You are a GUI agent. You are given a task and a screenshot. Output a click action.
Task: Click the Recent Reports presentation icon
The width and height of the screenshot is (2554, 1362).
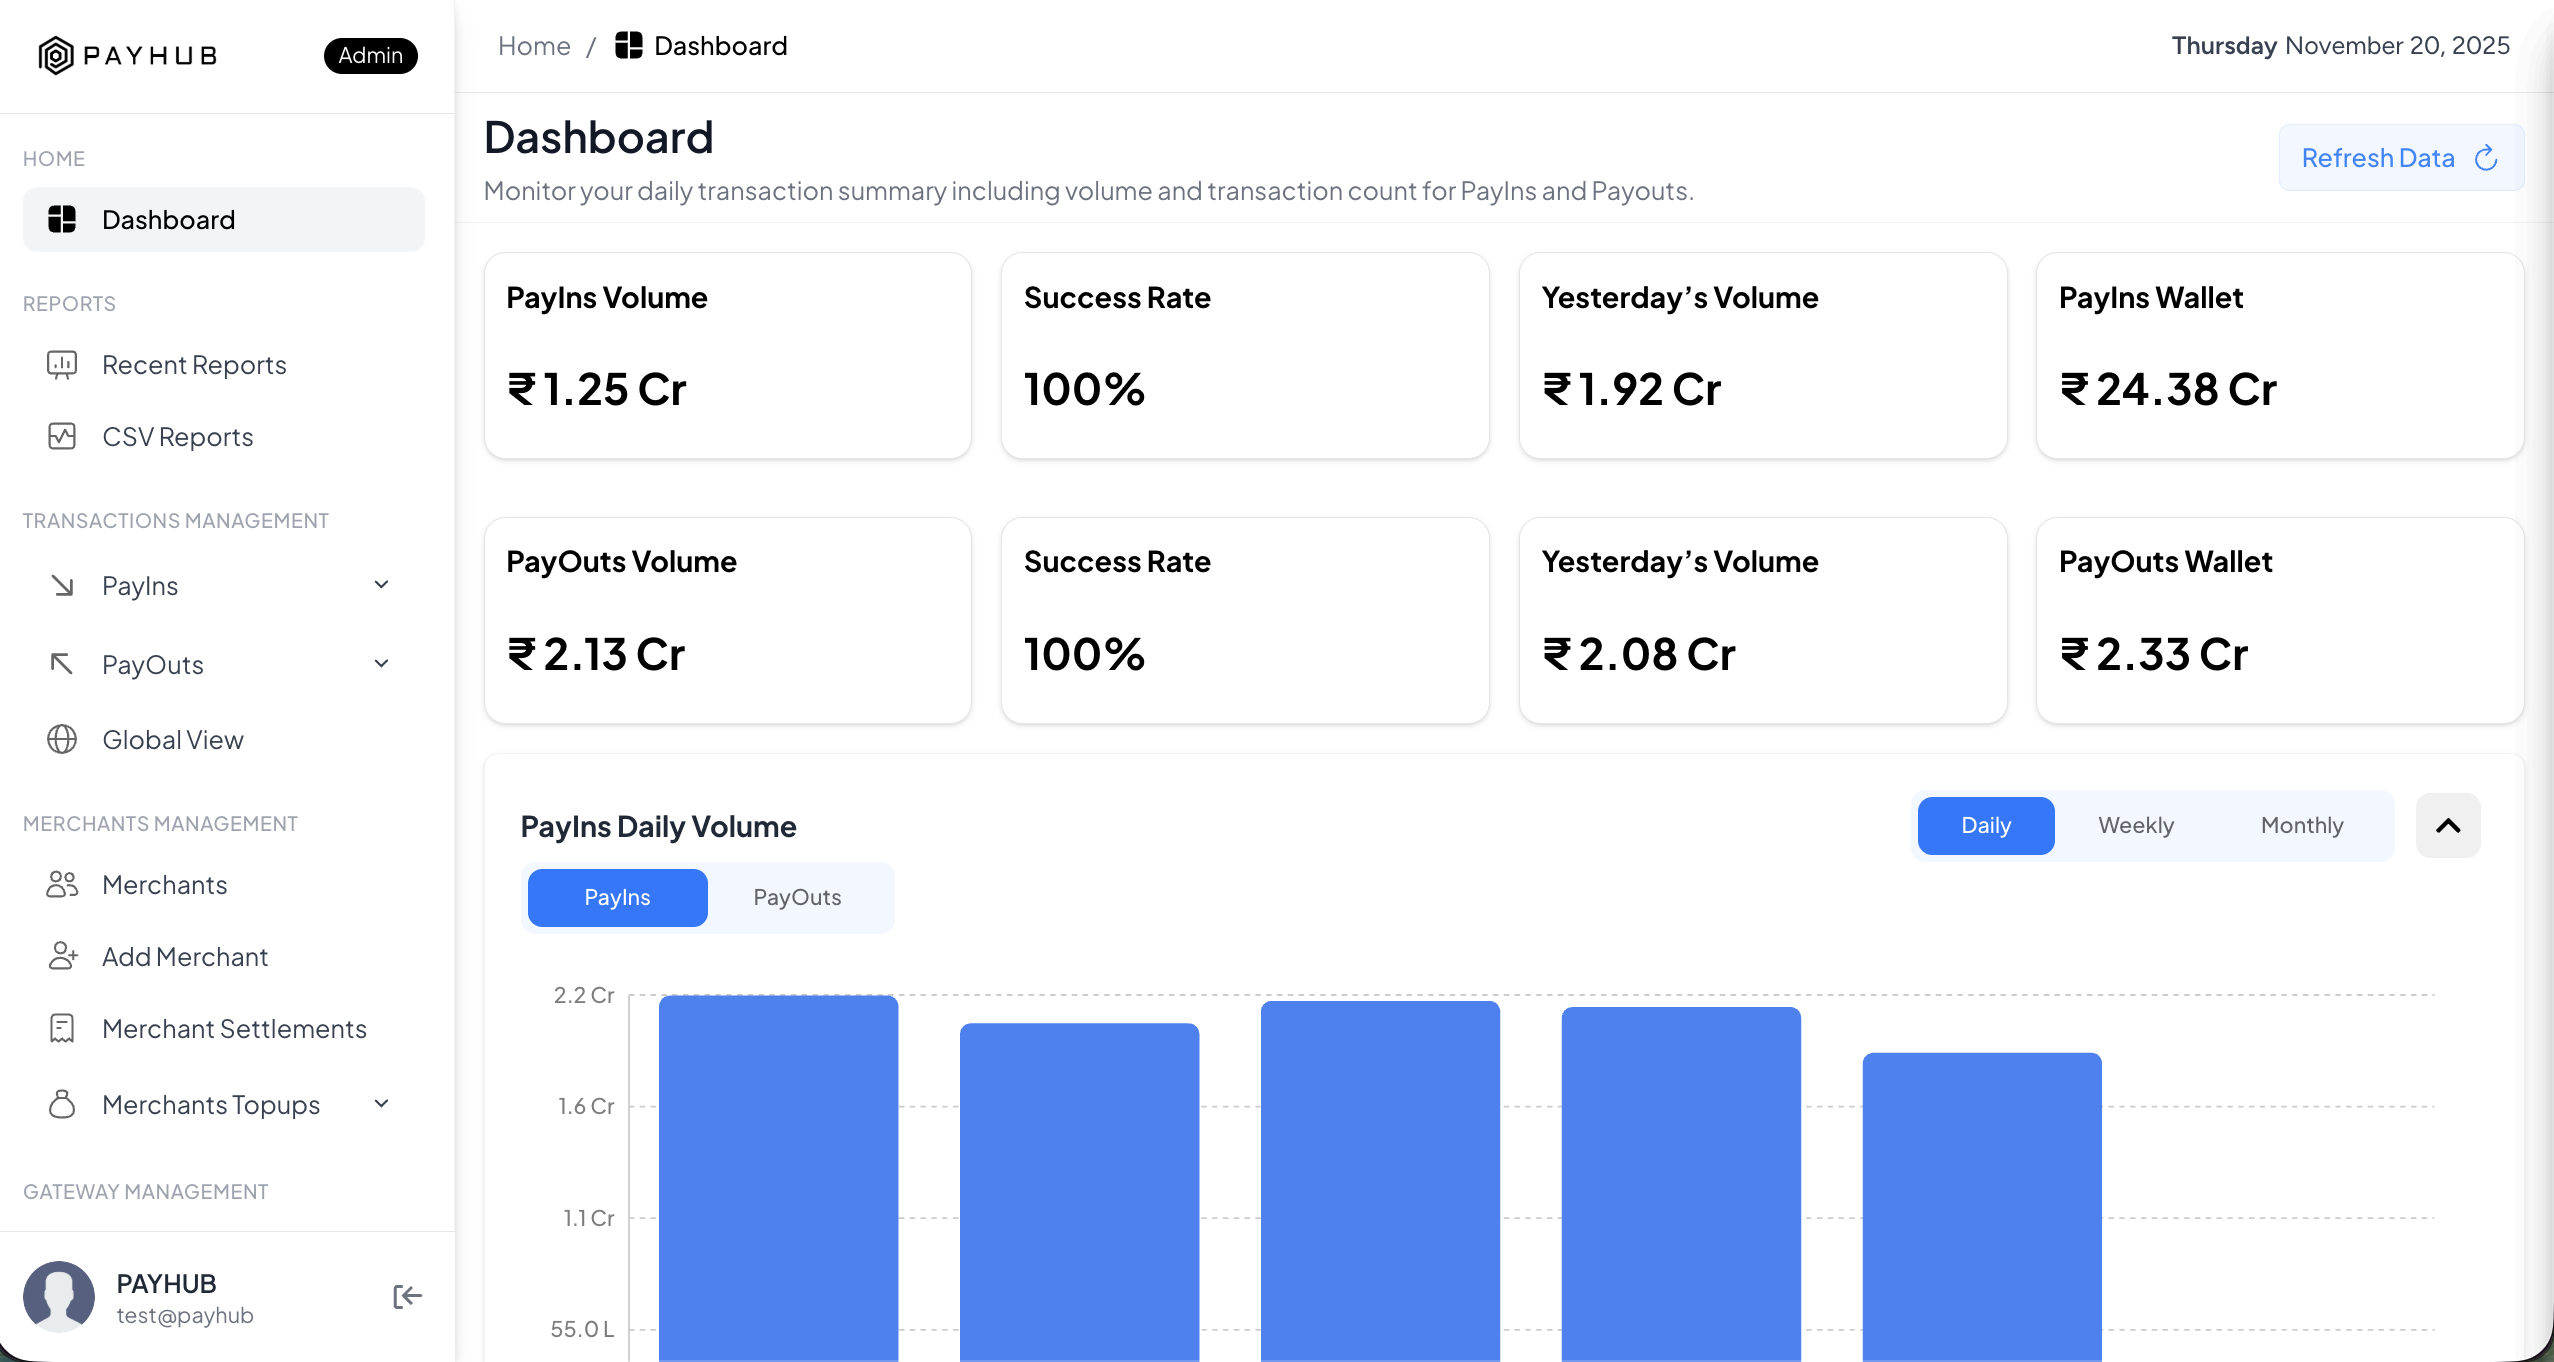pos(62,365)
